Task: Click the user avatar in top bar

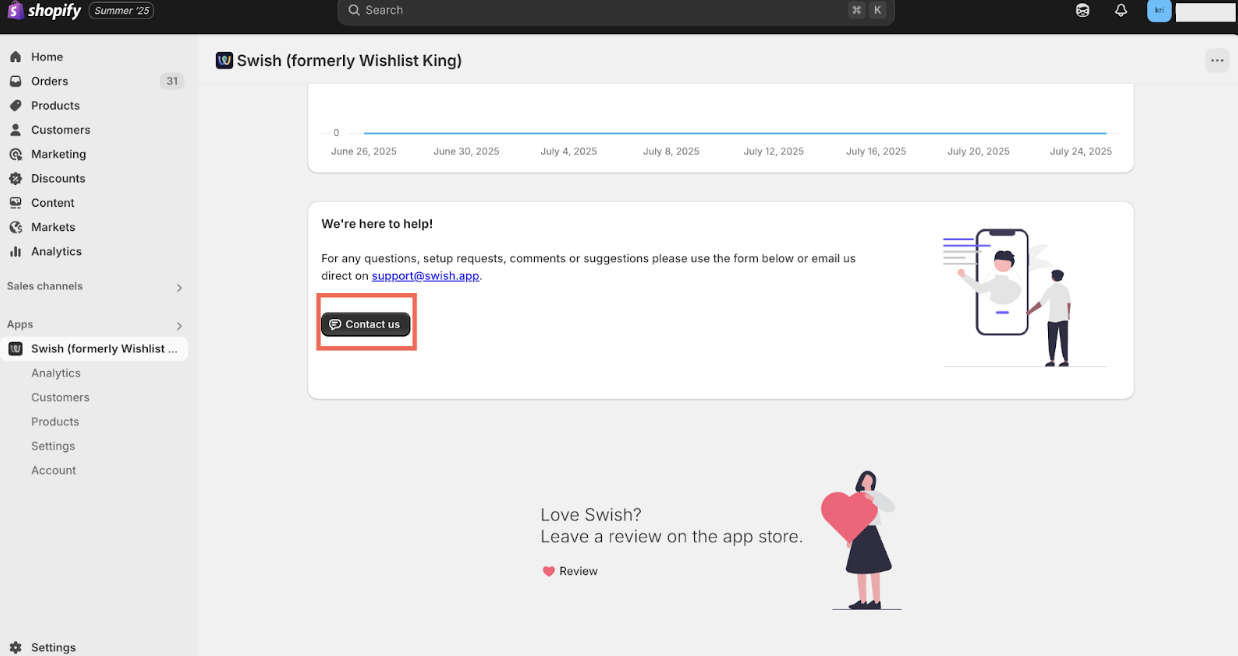Action: (x=1159, y=10)
